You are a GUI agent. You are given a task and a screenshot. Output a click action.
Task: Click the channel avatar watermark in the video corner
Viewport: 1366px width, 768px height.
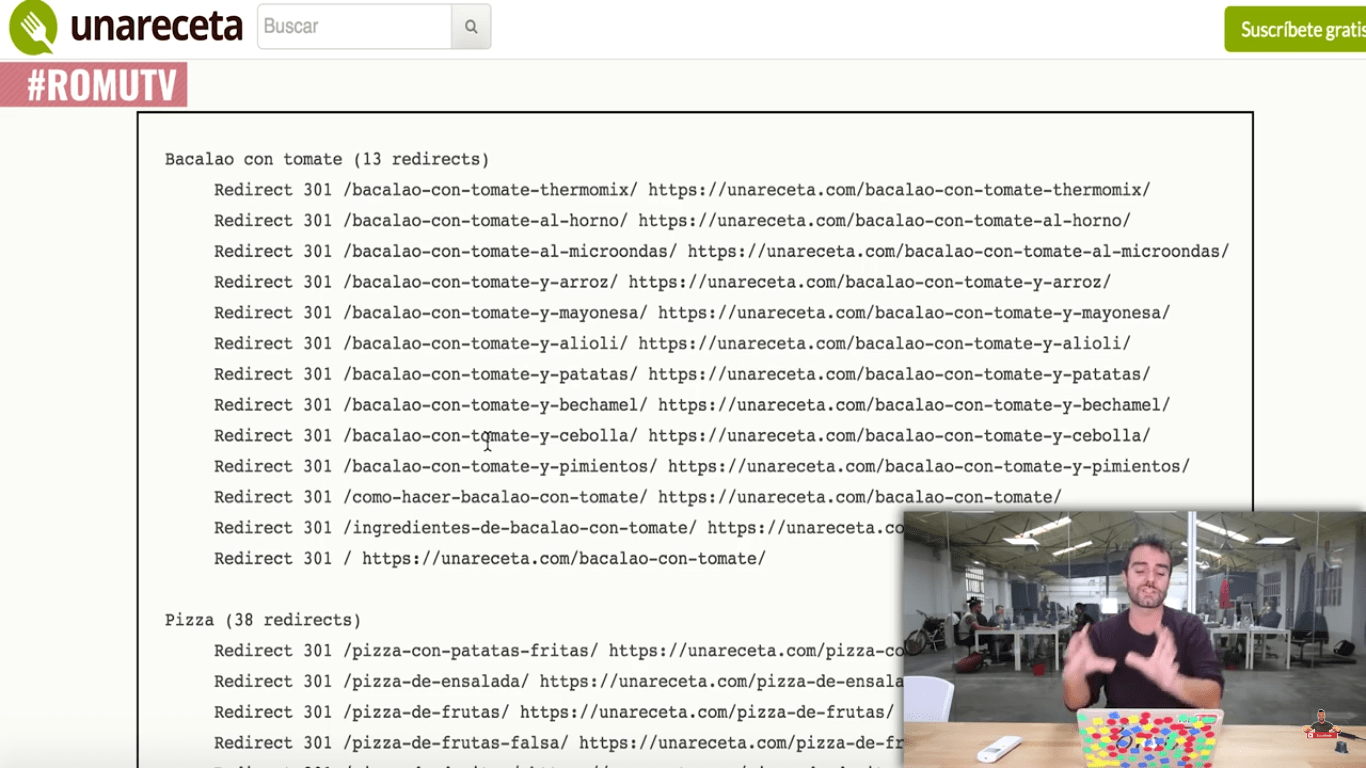[x=1323, y=725]
